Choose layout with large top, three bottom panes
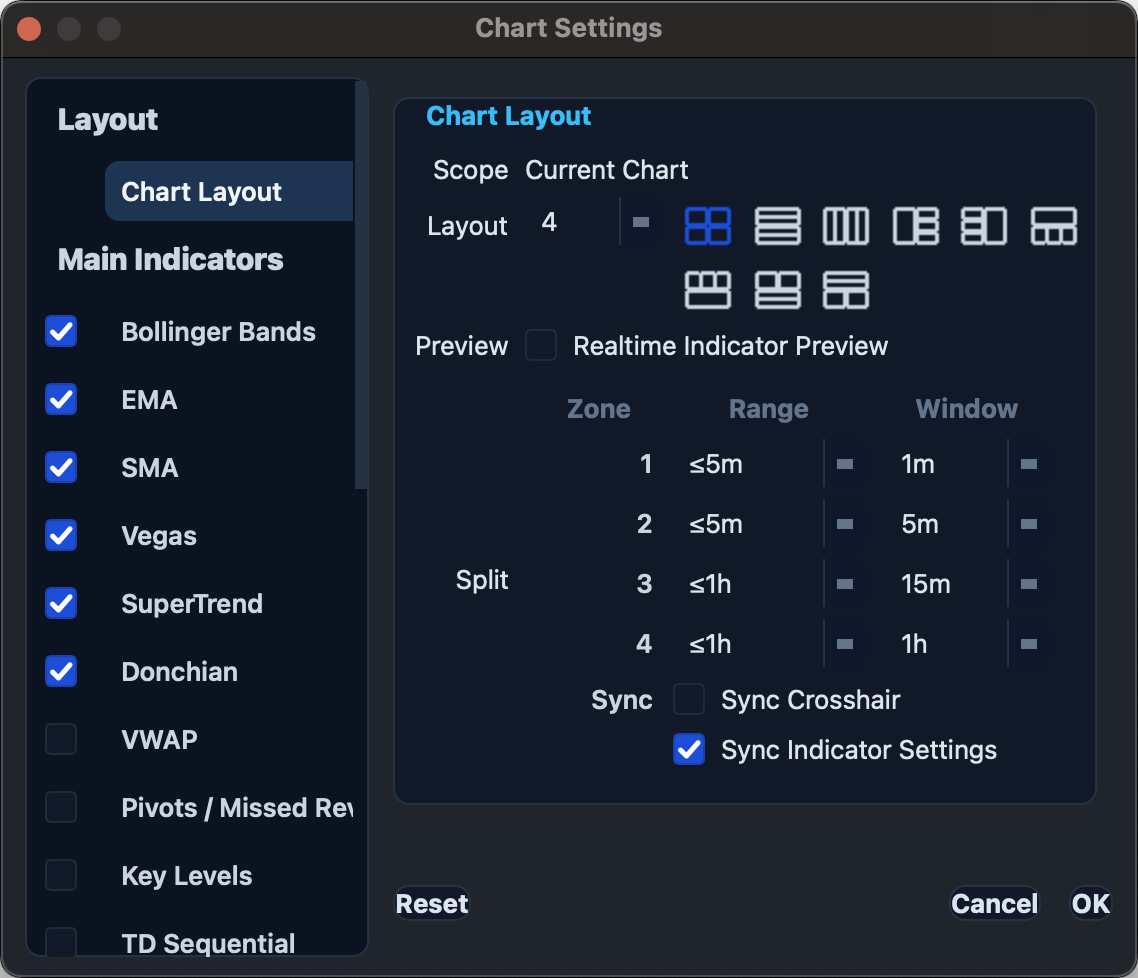 click(x=1054, y=226)
